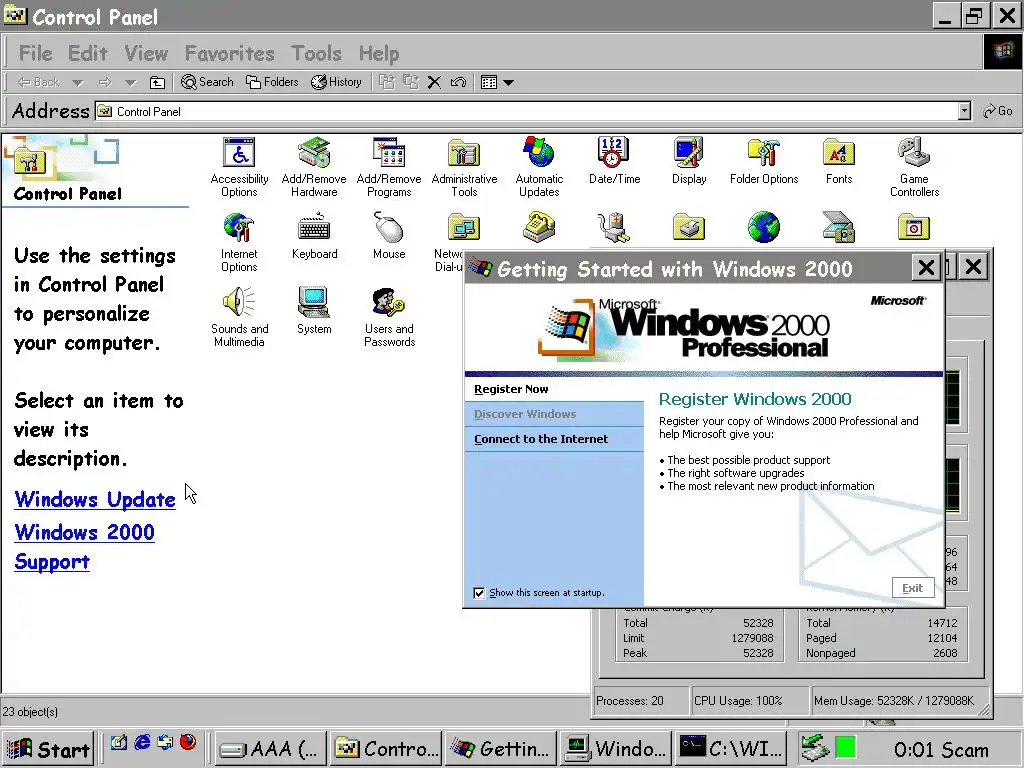Open the Edit menu

pyautogui.click(x=88, y=54)
